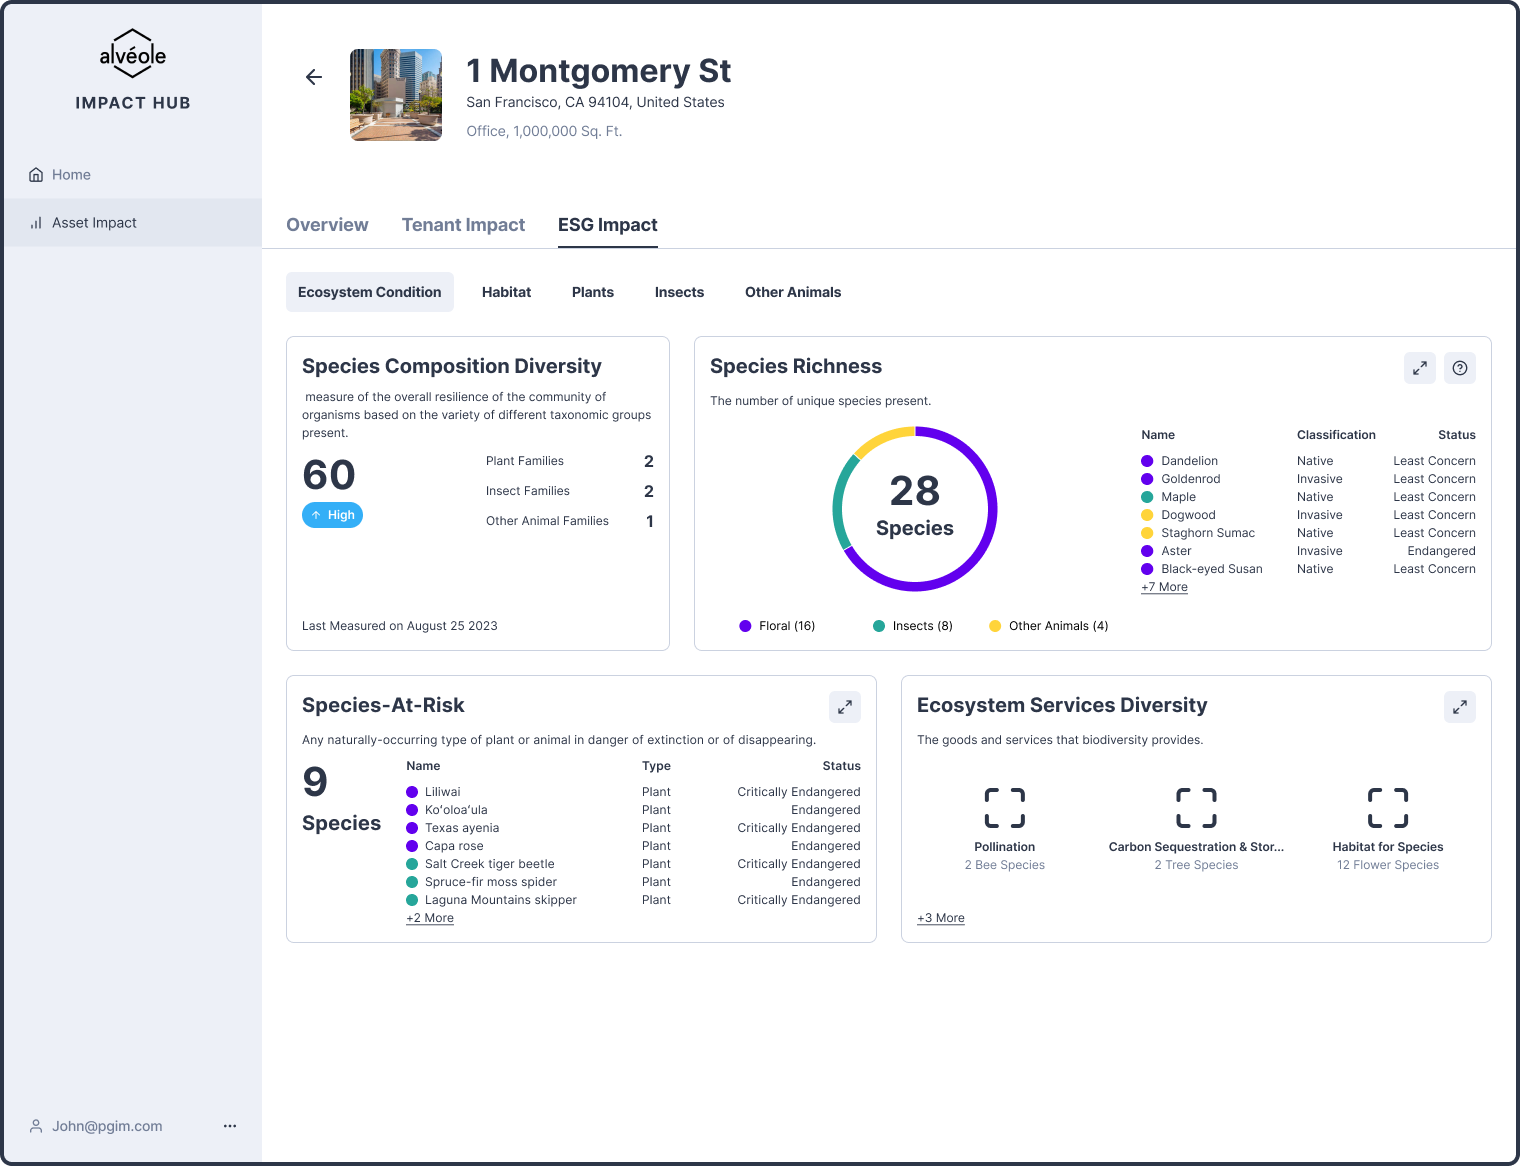Screen dimensions: 1520x1166
Task: Click the 1 Montgomery St building thumbnail
Action: click(x=396, y=95)
